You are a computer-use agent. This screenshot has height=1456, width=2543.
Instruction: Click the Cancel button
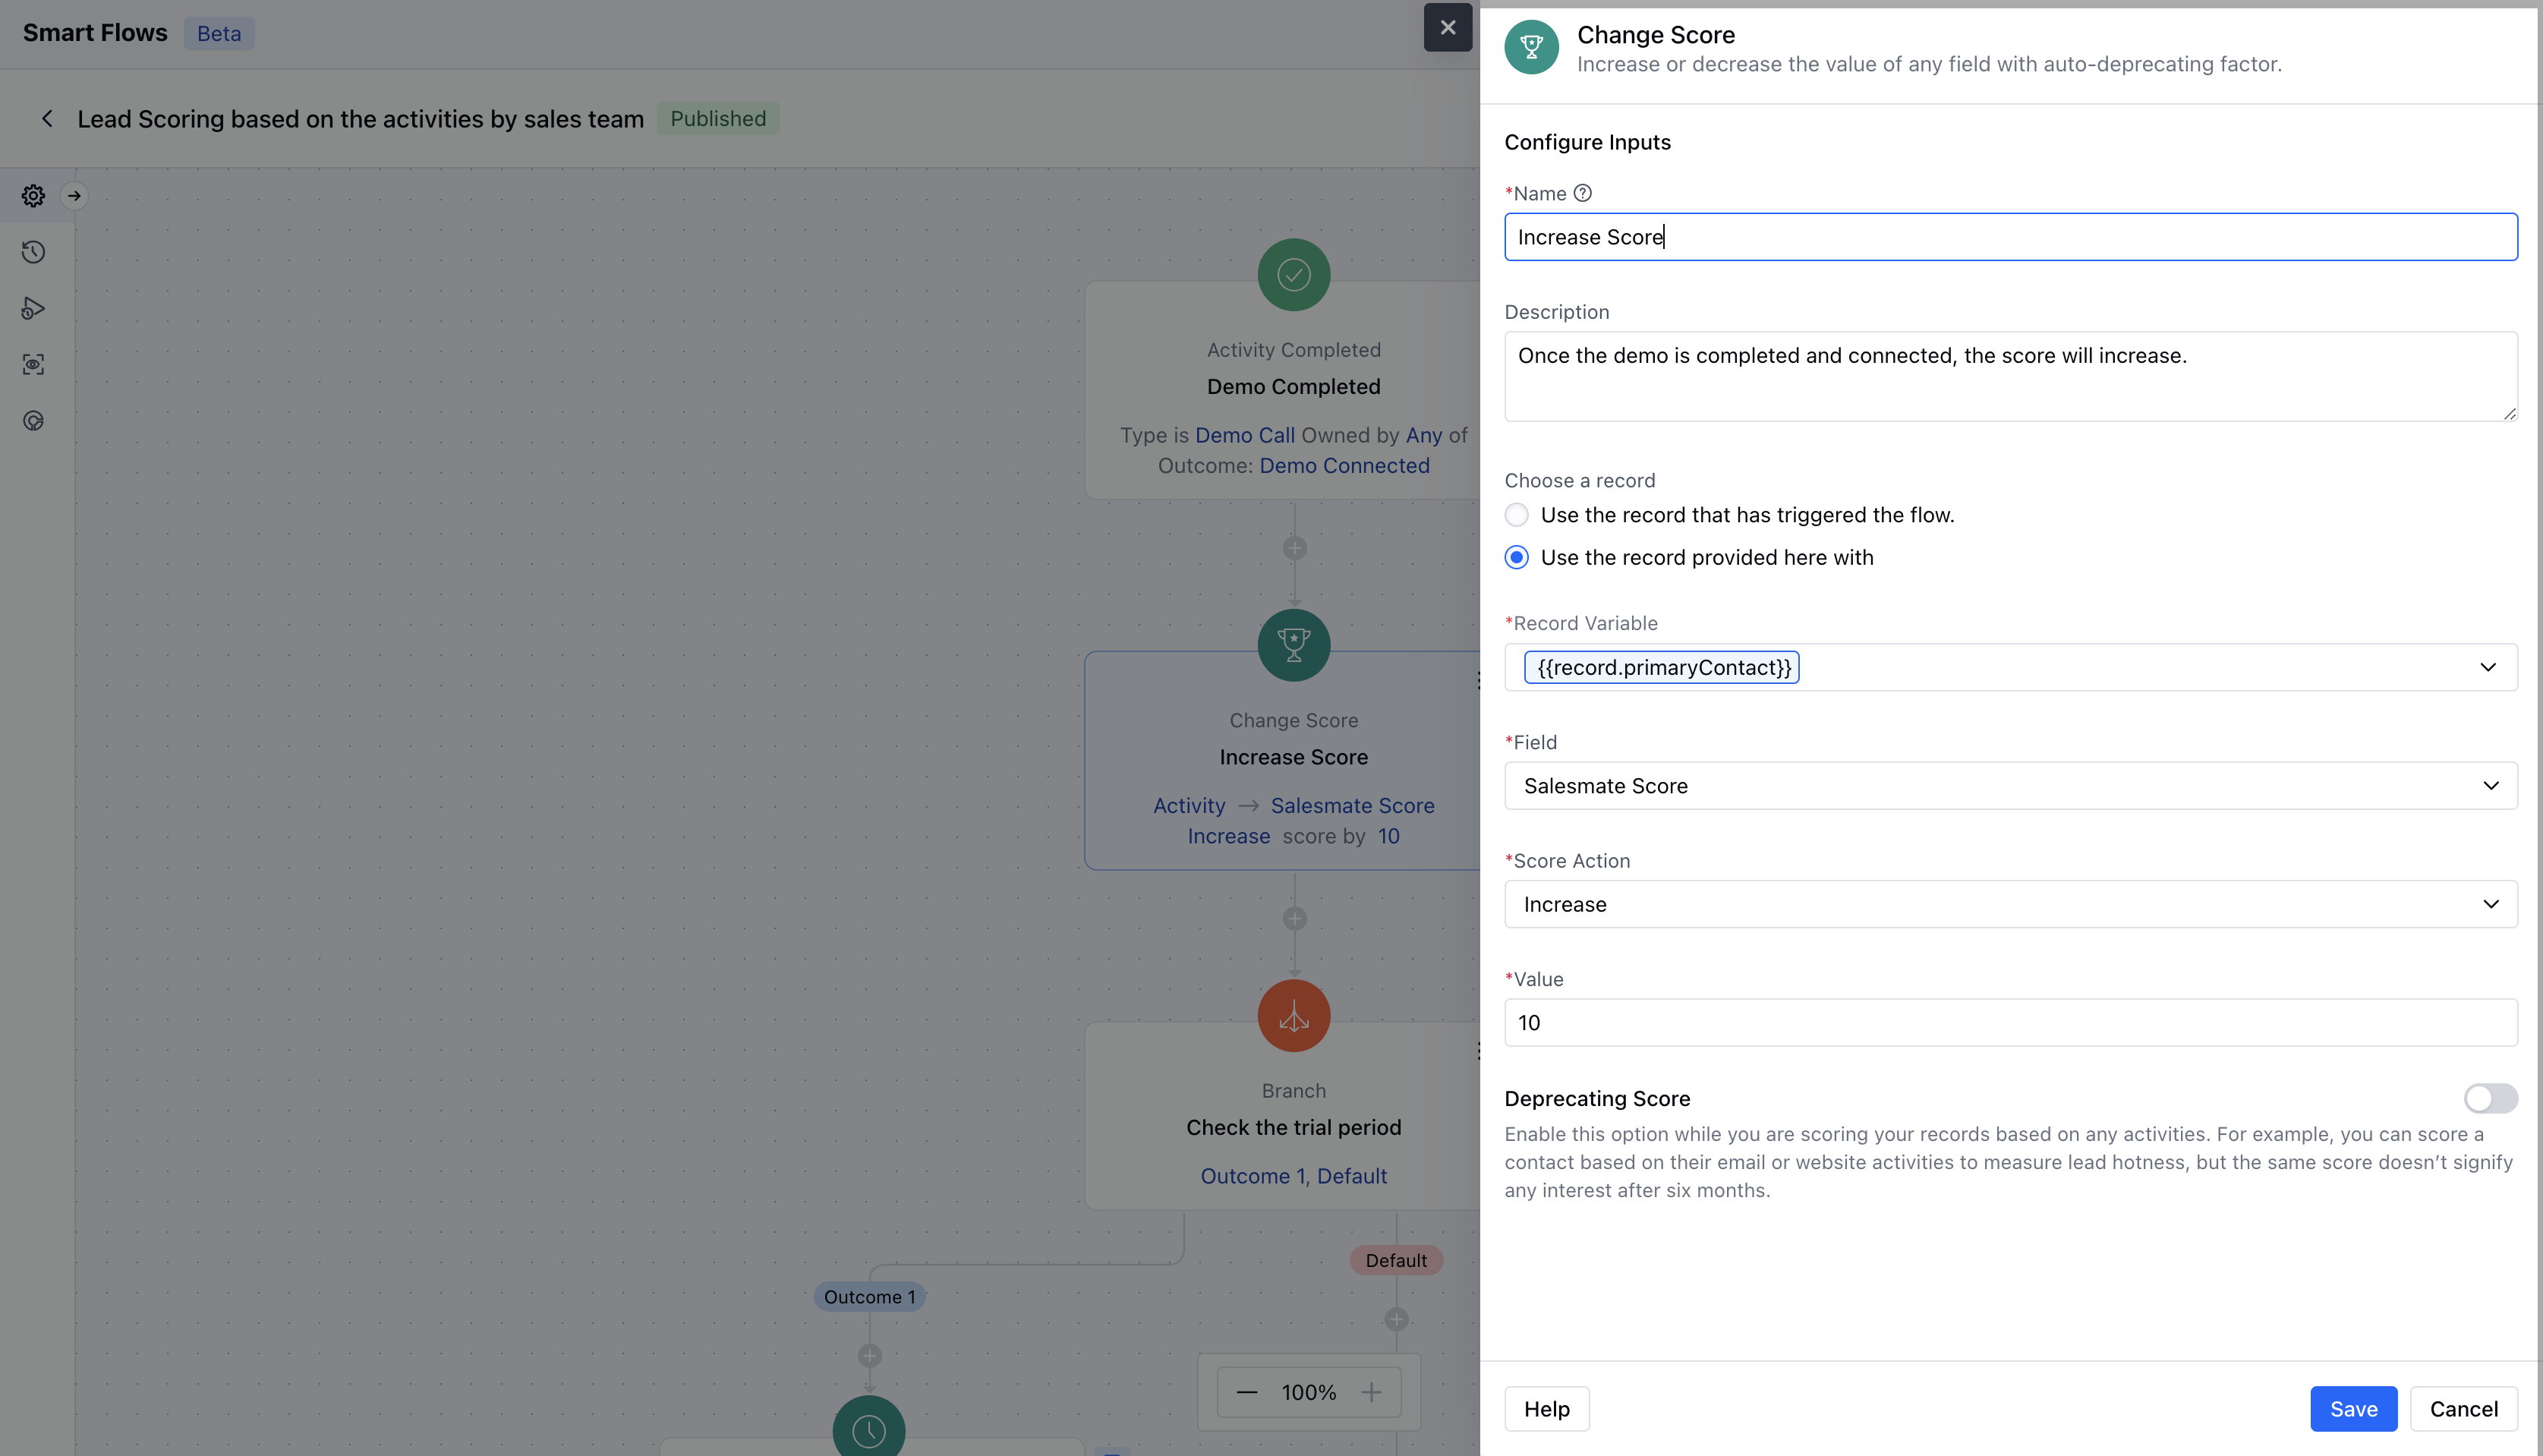pyautogui.click(x=2463, y=1408)
